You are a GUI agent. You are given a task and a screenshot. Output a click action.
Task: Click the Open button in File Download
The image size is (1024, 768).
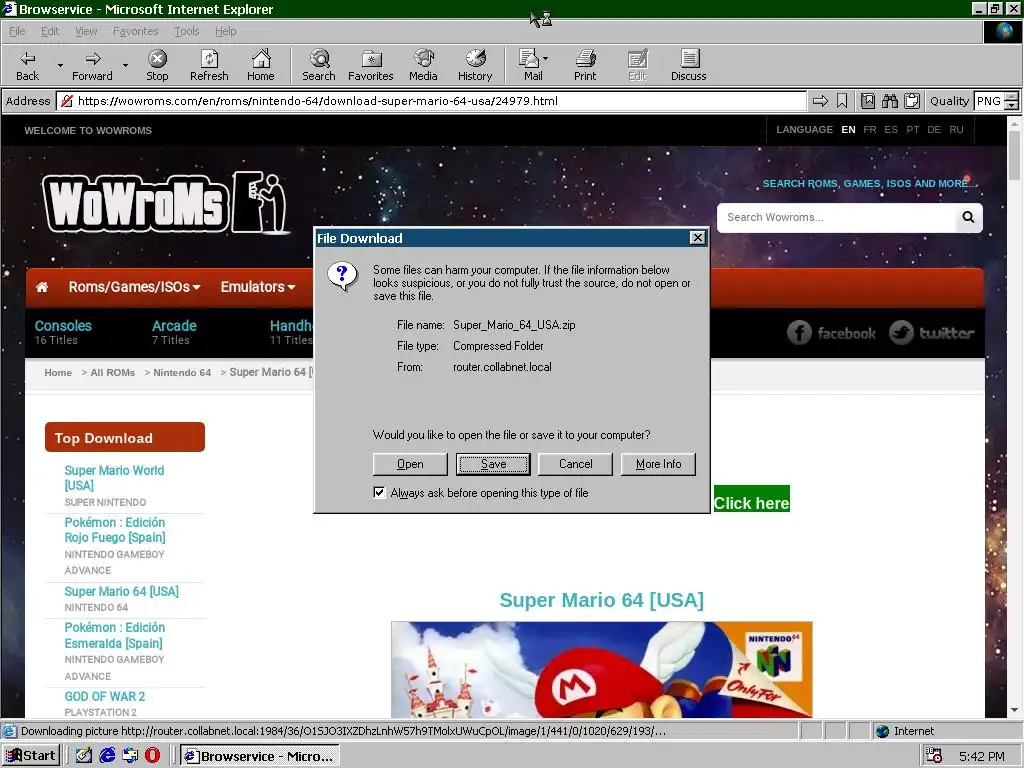[x=410, y=464]
